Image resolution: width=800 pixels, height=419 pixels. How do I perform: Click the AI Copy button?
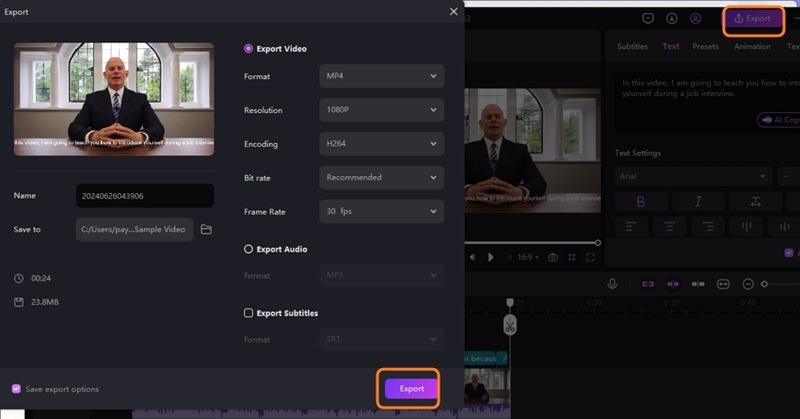click(779, 119)
